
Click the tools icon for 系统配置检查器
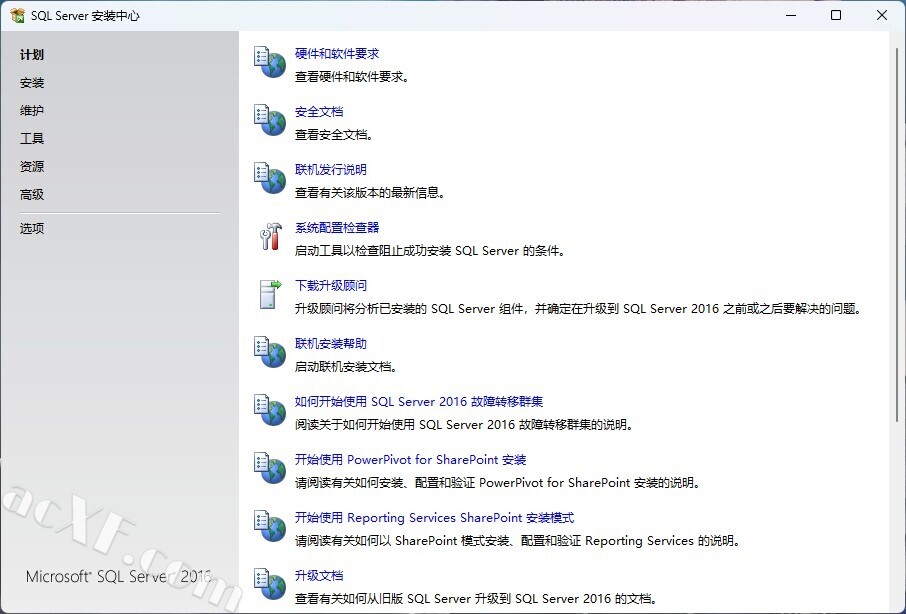pyautogui.click(x=270, y=236)
